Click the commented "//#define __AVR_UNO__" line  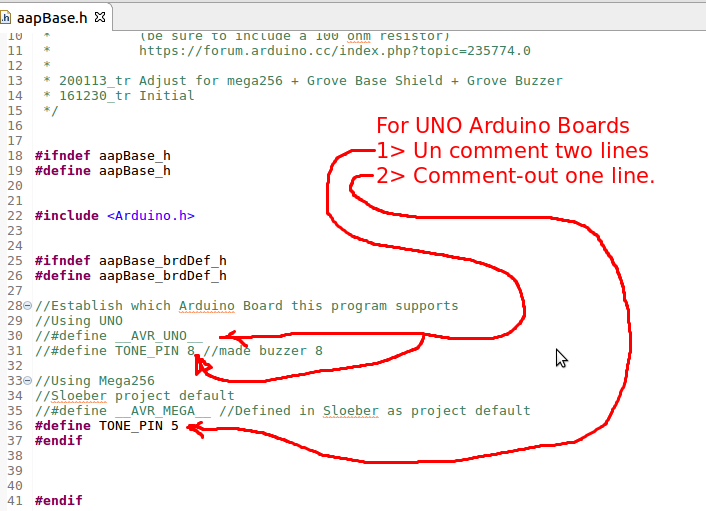point(118,335)
